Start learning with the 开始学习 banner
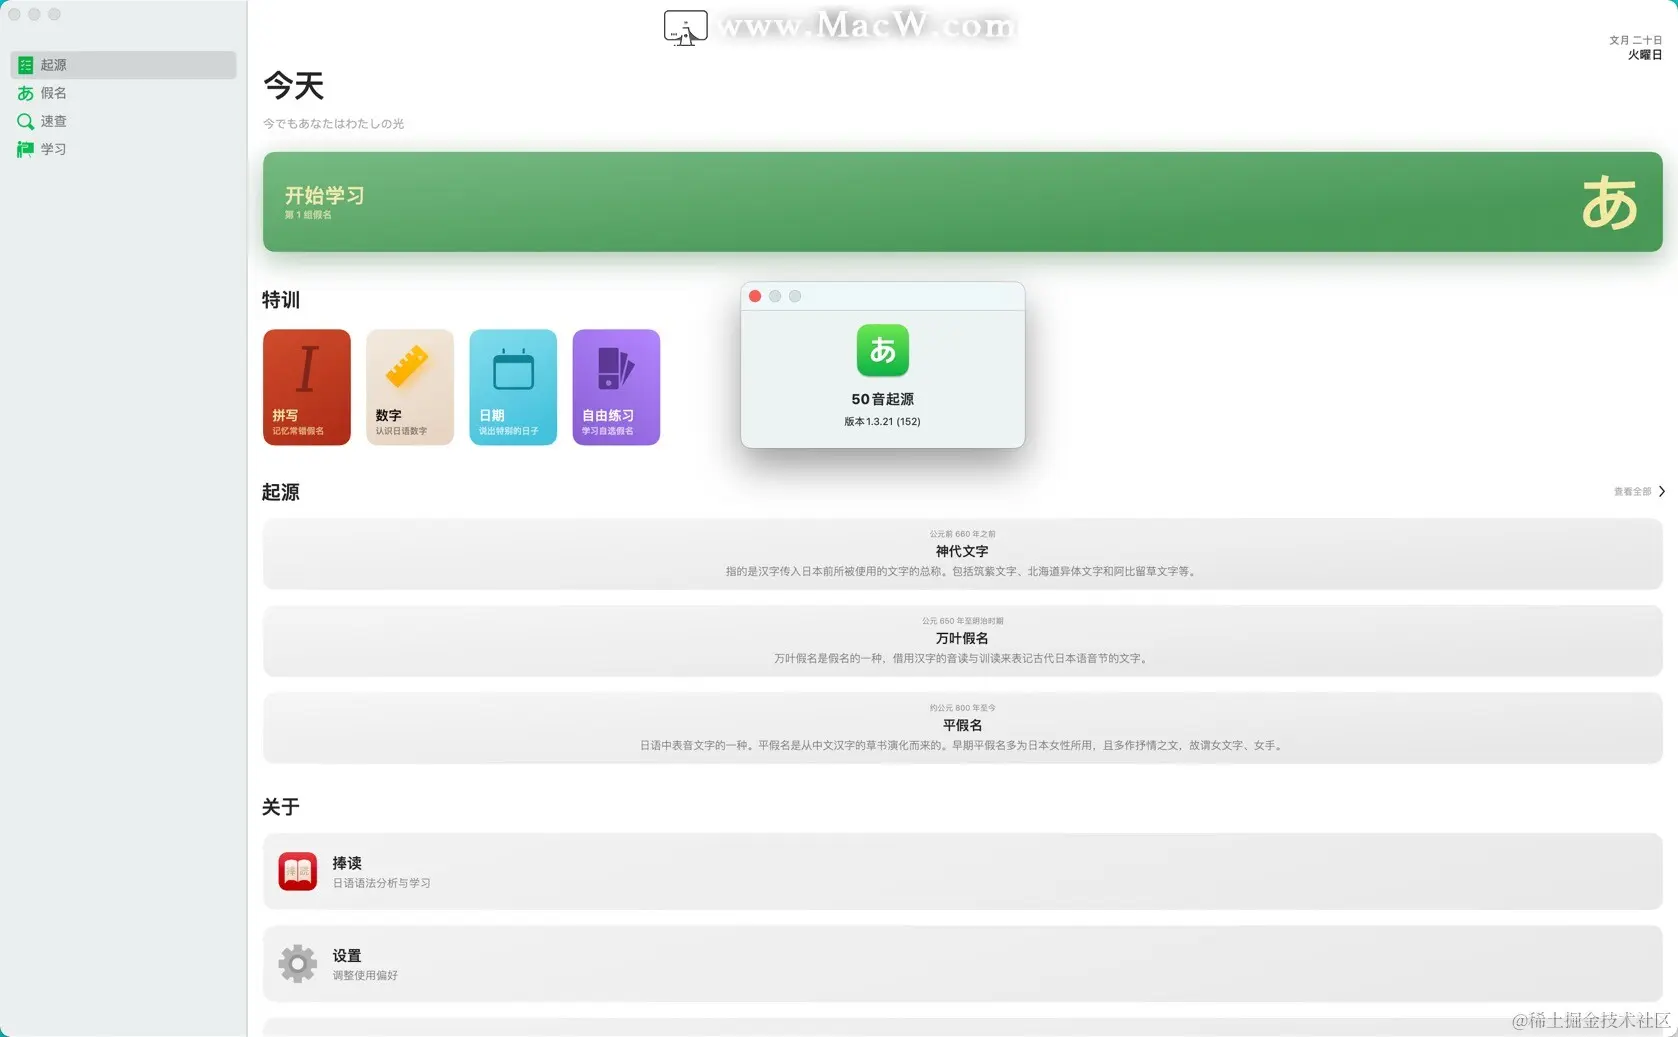 (962, 202)
